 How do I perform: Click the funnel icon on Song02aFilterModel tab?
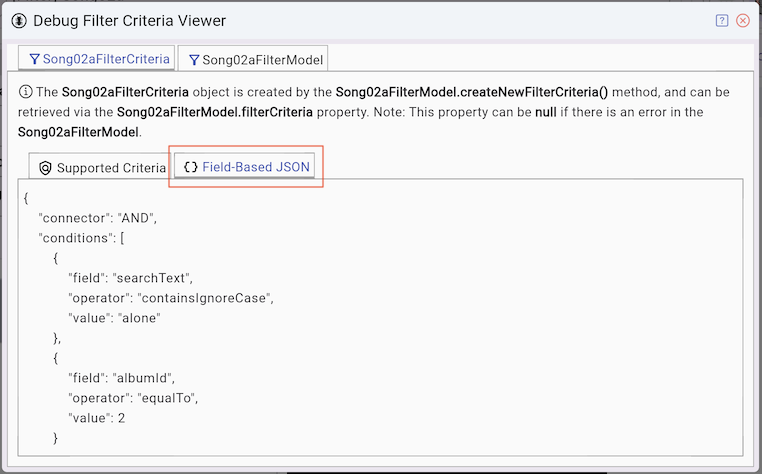[x=193, y=60]
